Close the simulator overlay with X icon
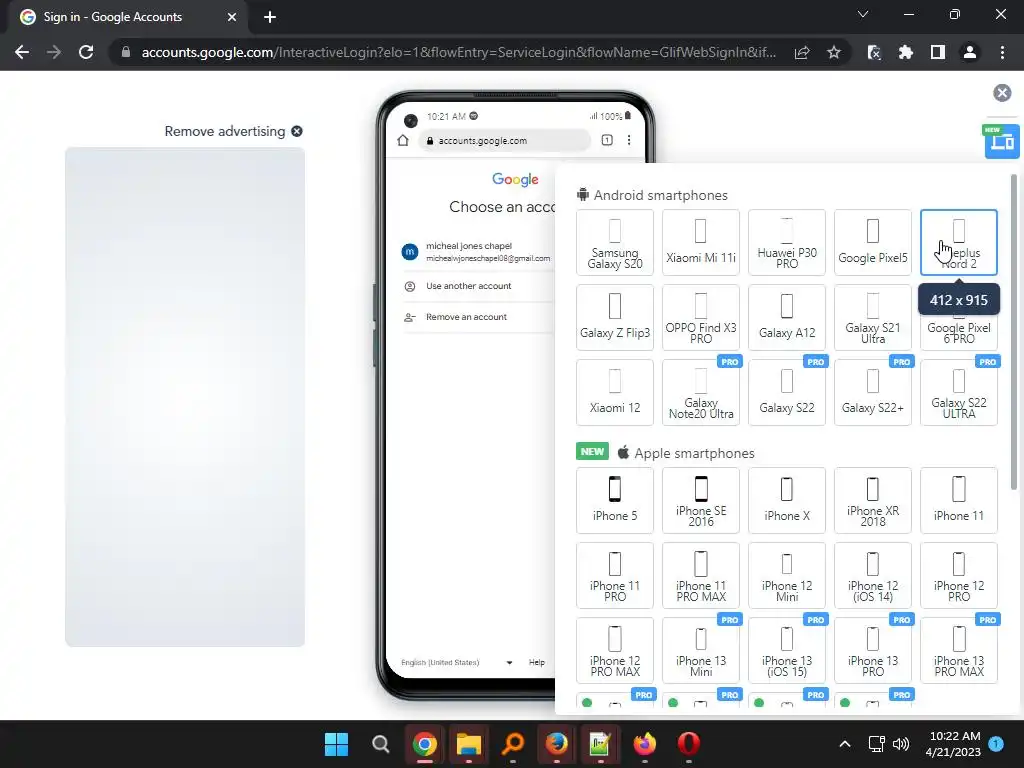This screenshot has height=768, width=1024. coord(1002,93)
